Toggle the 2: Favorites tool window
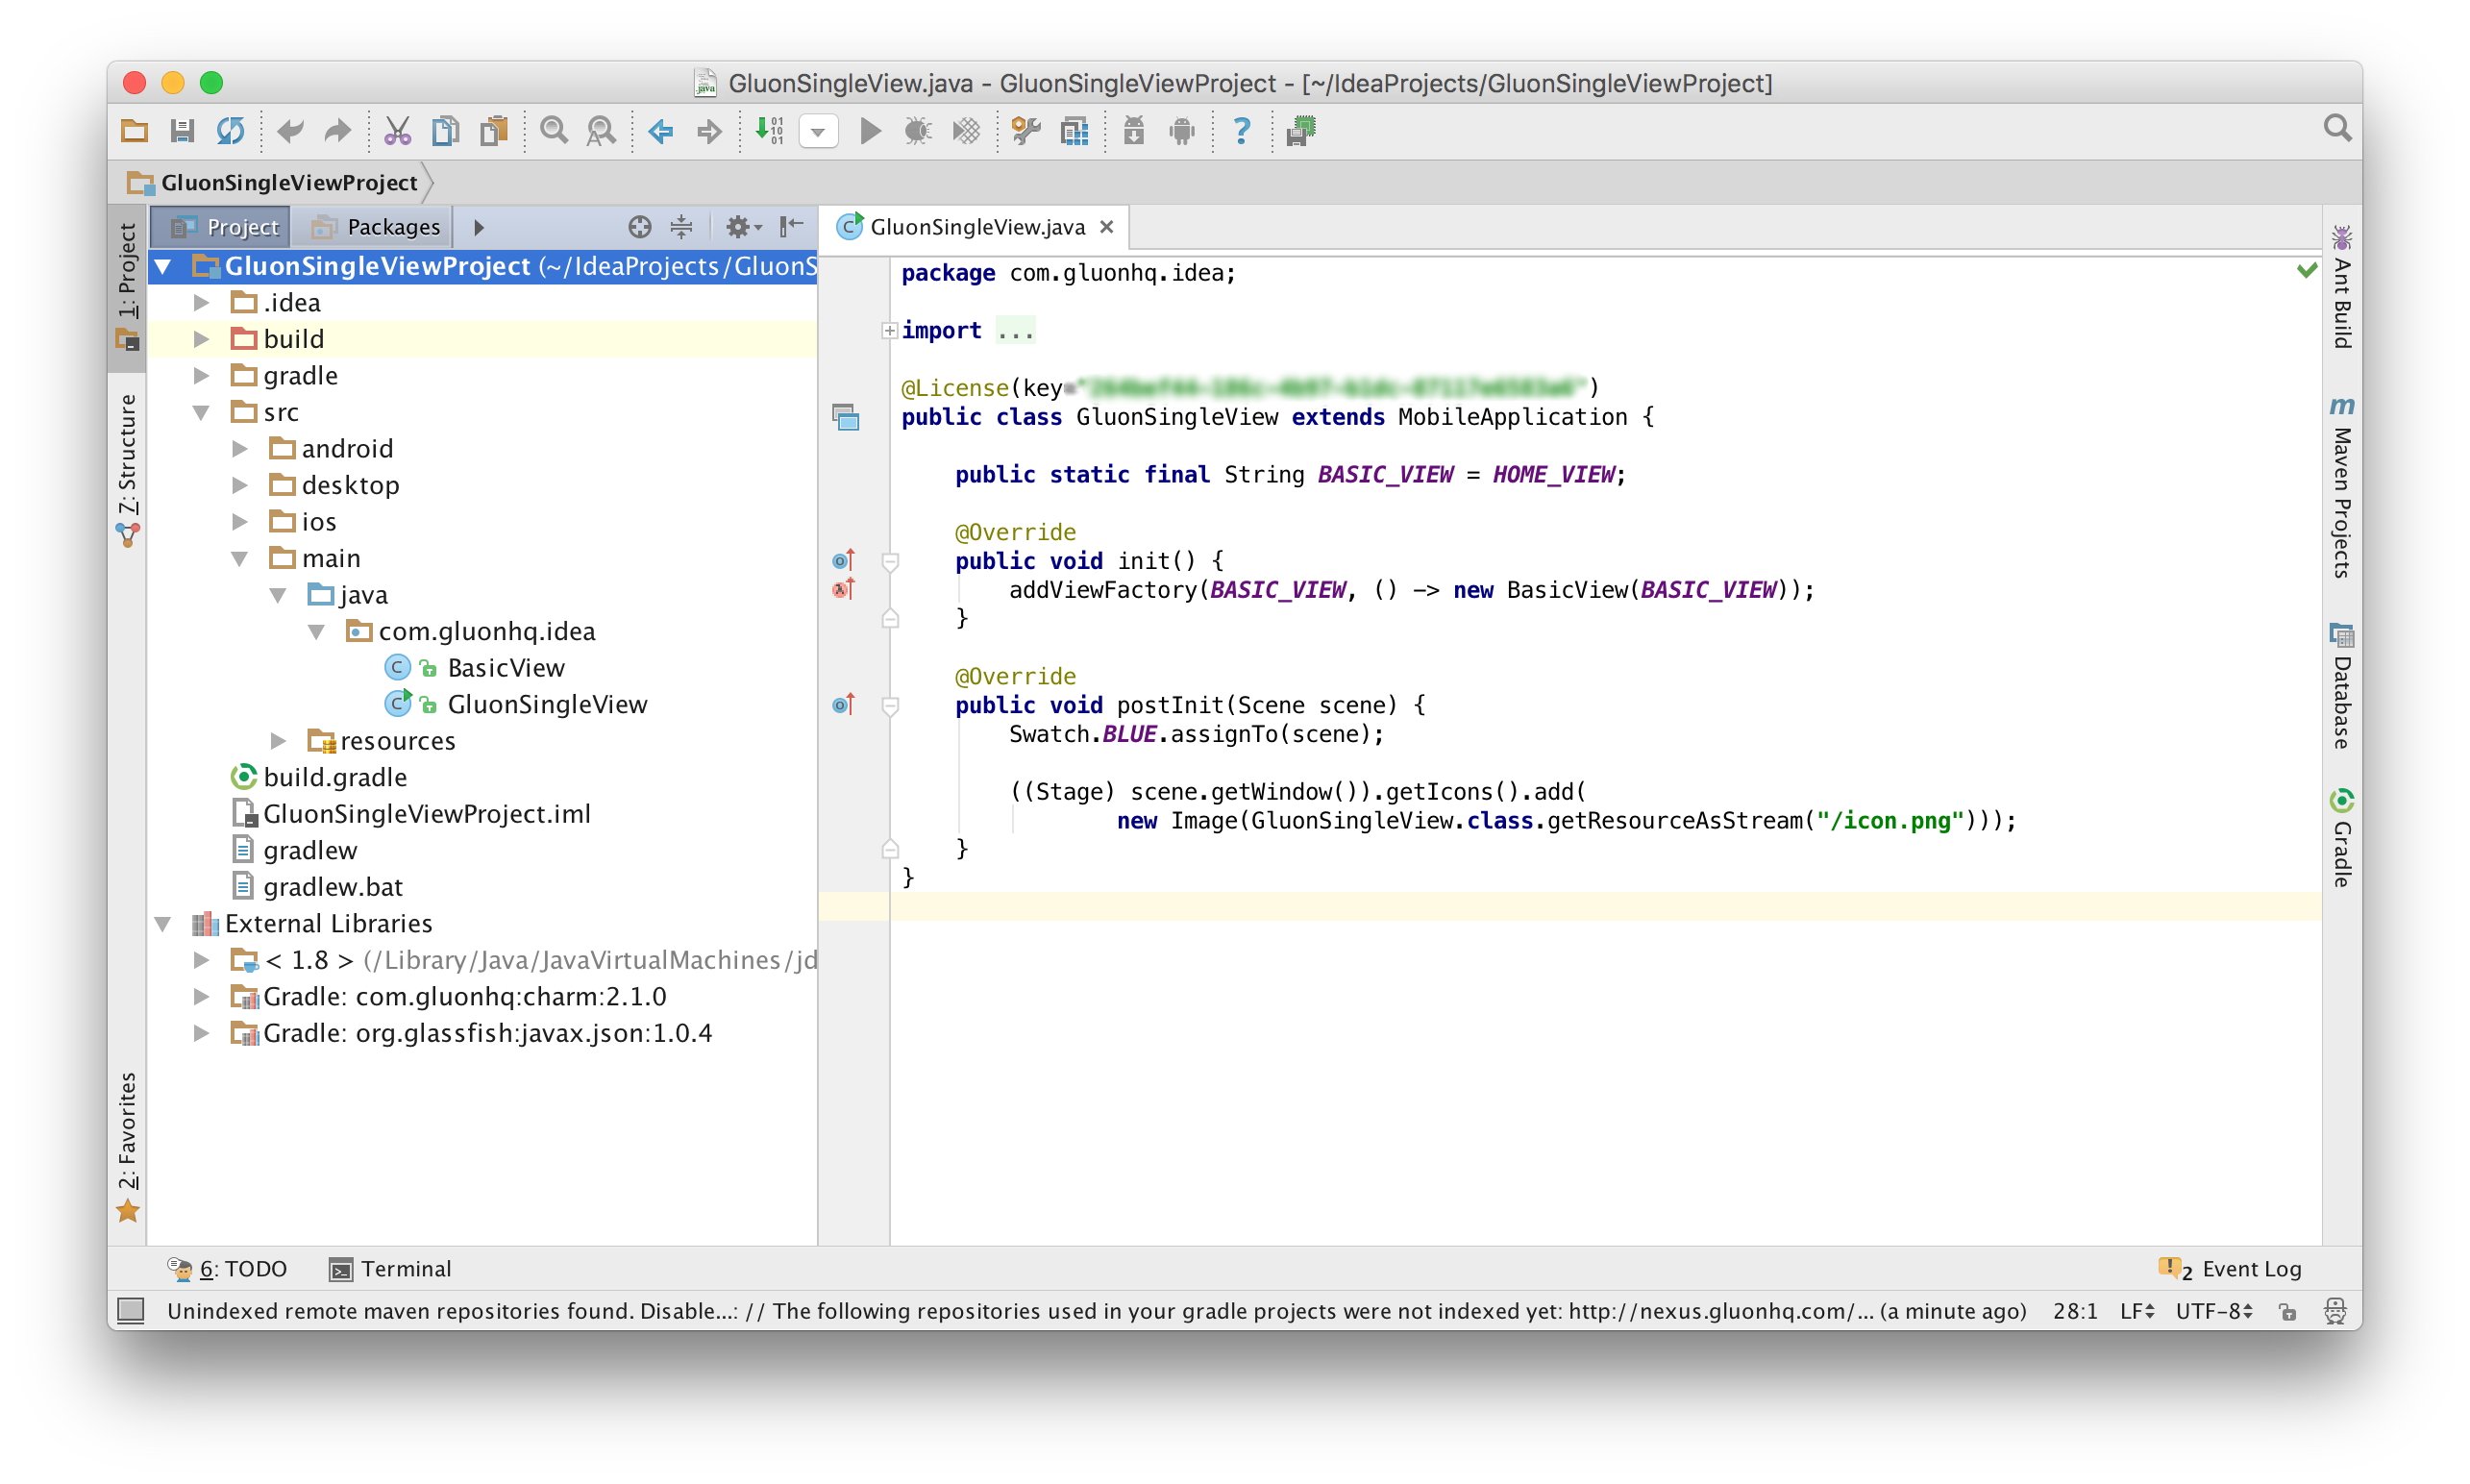Viewport: 2470px width, 1484px height. pos(127,1147)
